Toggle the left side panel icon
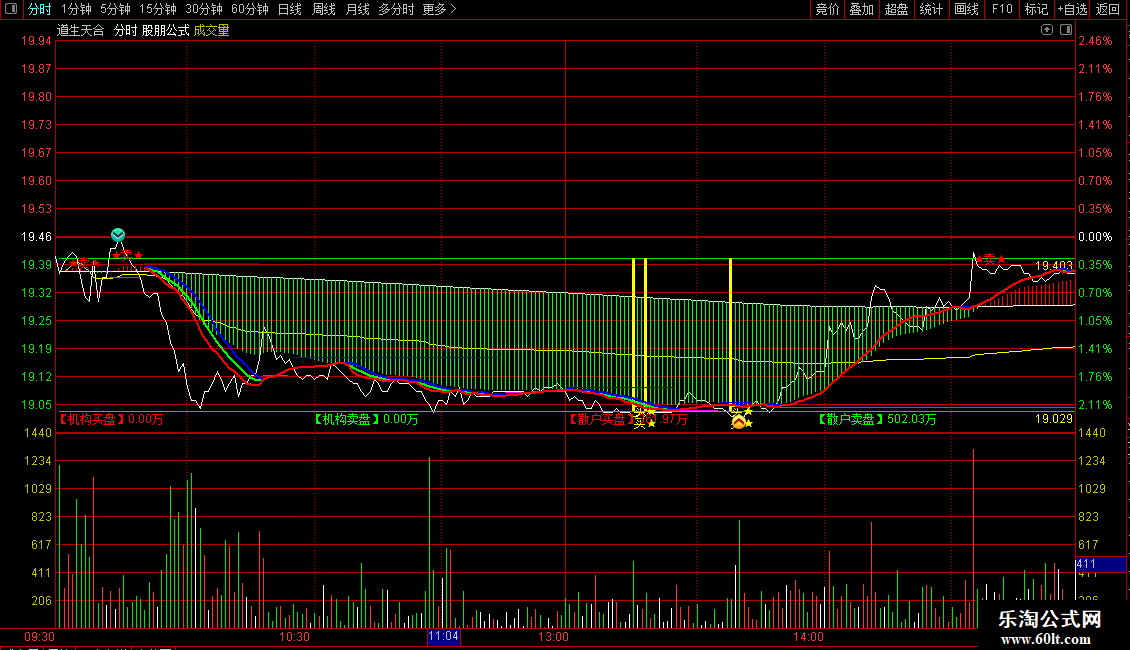The height and width of the screenshot is (650, 1130). [x=11, y=9]
